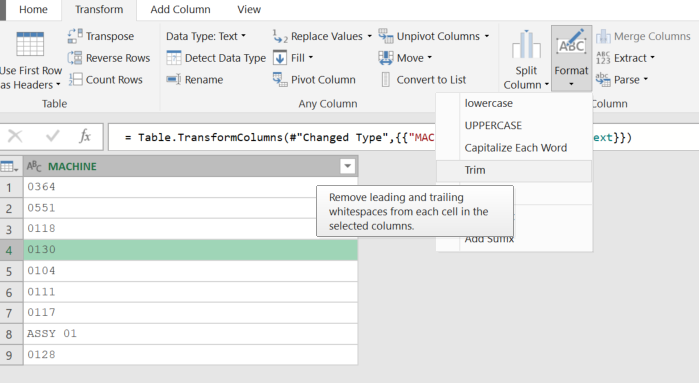Click the Pivot Column icon
Image resolution: width=699 pixels, height=383 pixels.
pos(280,79)
